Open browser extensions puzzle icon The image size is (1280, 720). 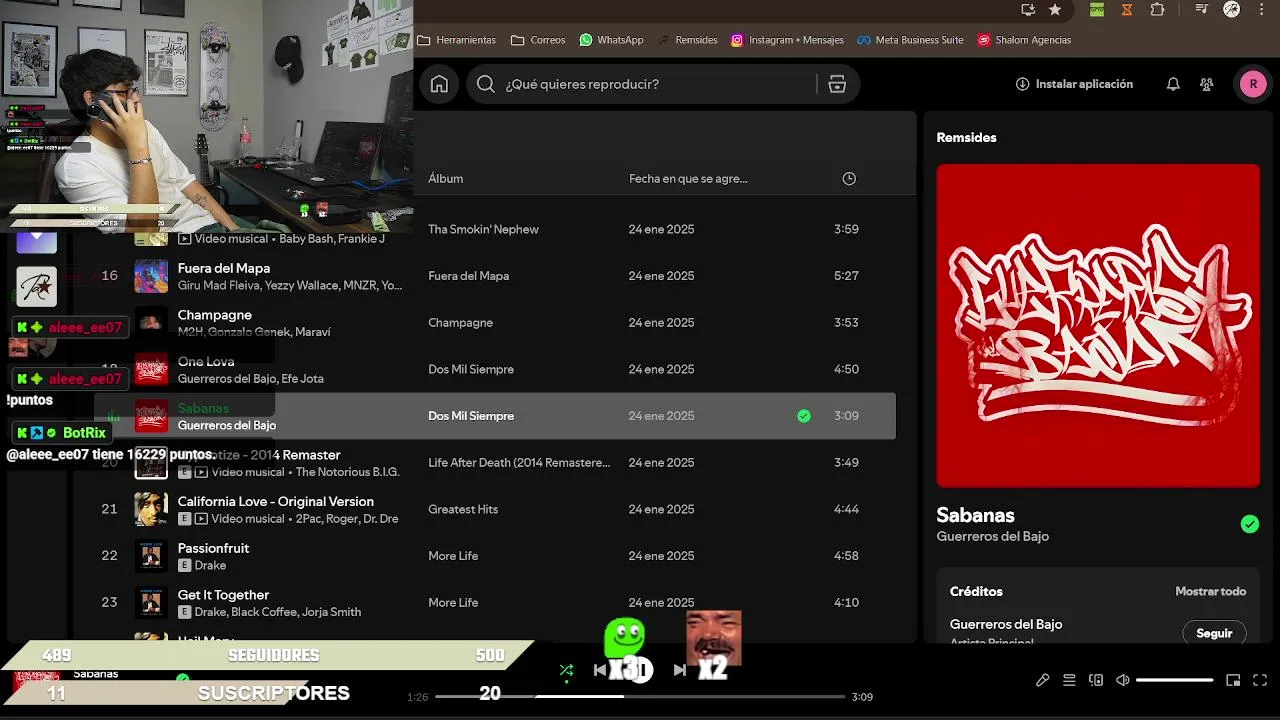(x=1157, y=9)
